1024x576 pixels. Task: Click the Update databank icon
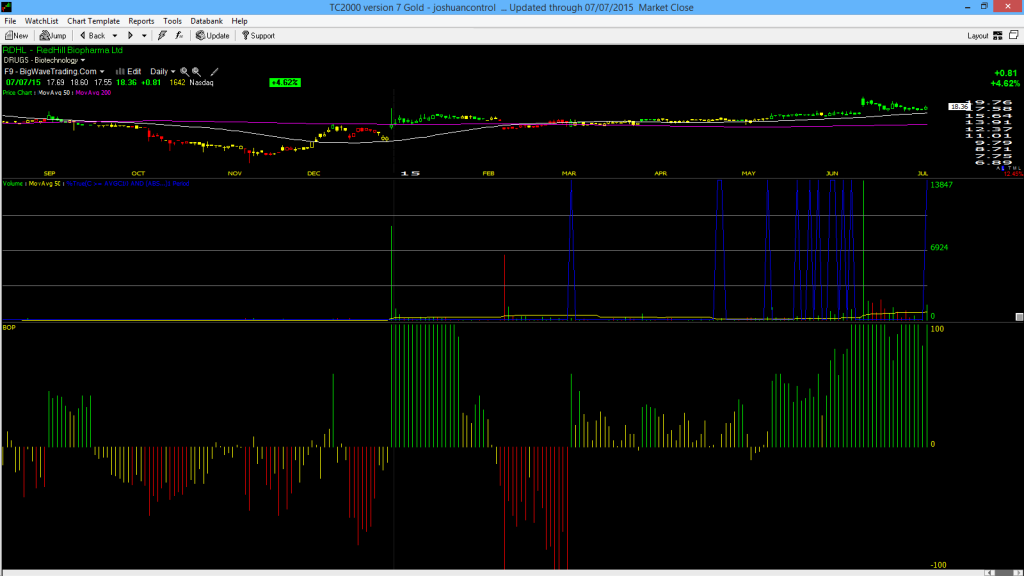coord(200,36)
